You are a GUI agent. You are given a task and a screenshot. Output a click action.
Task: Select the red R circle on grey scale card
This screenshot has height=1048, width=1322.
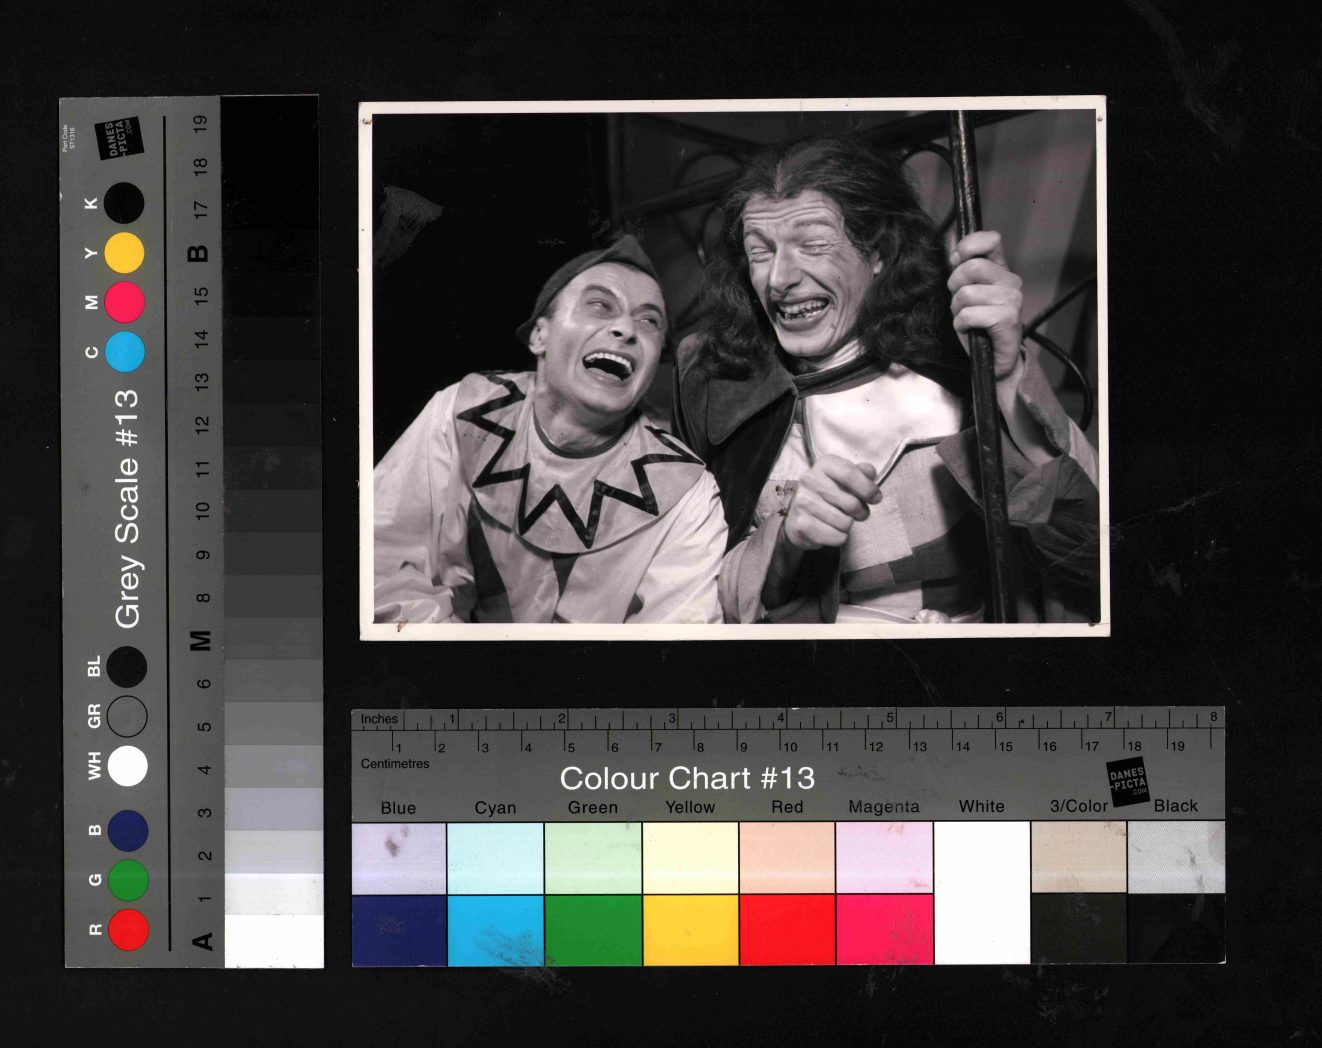pos(128,929)
